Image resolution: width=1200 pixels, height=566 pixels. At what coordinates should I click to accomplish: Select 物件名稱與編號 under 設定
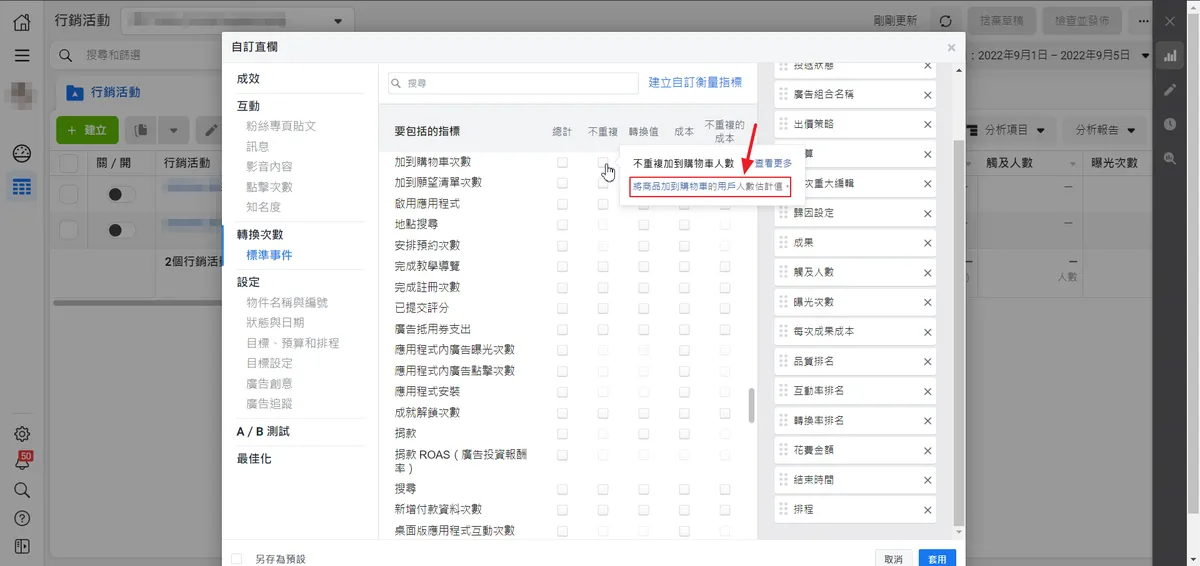(287, 302)
